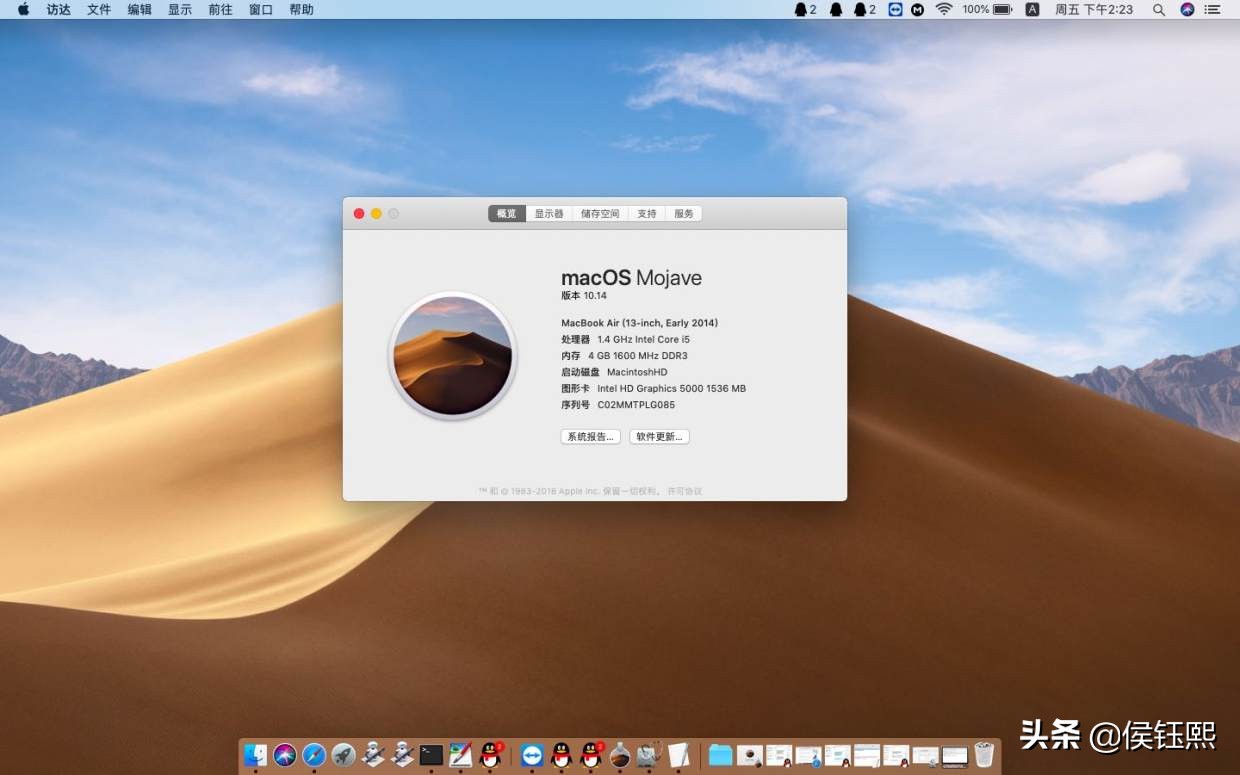Viewport: 1240px width, 775px height.
Task: Open the Apple menu
Action: (x=22, y=9)
